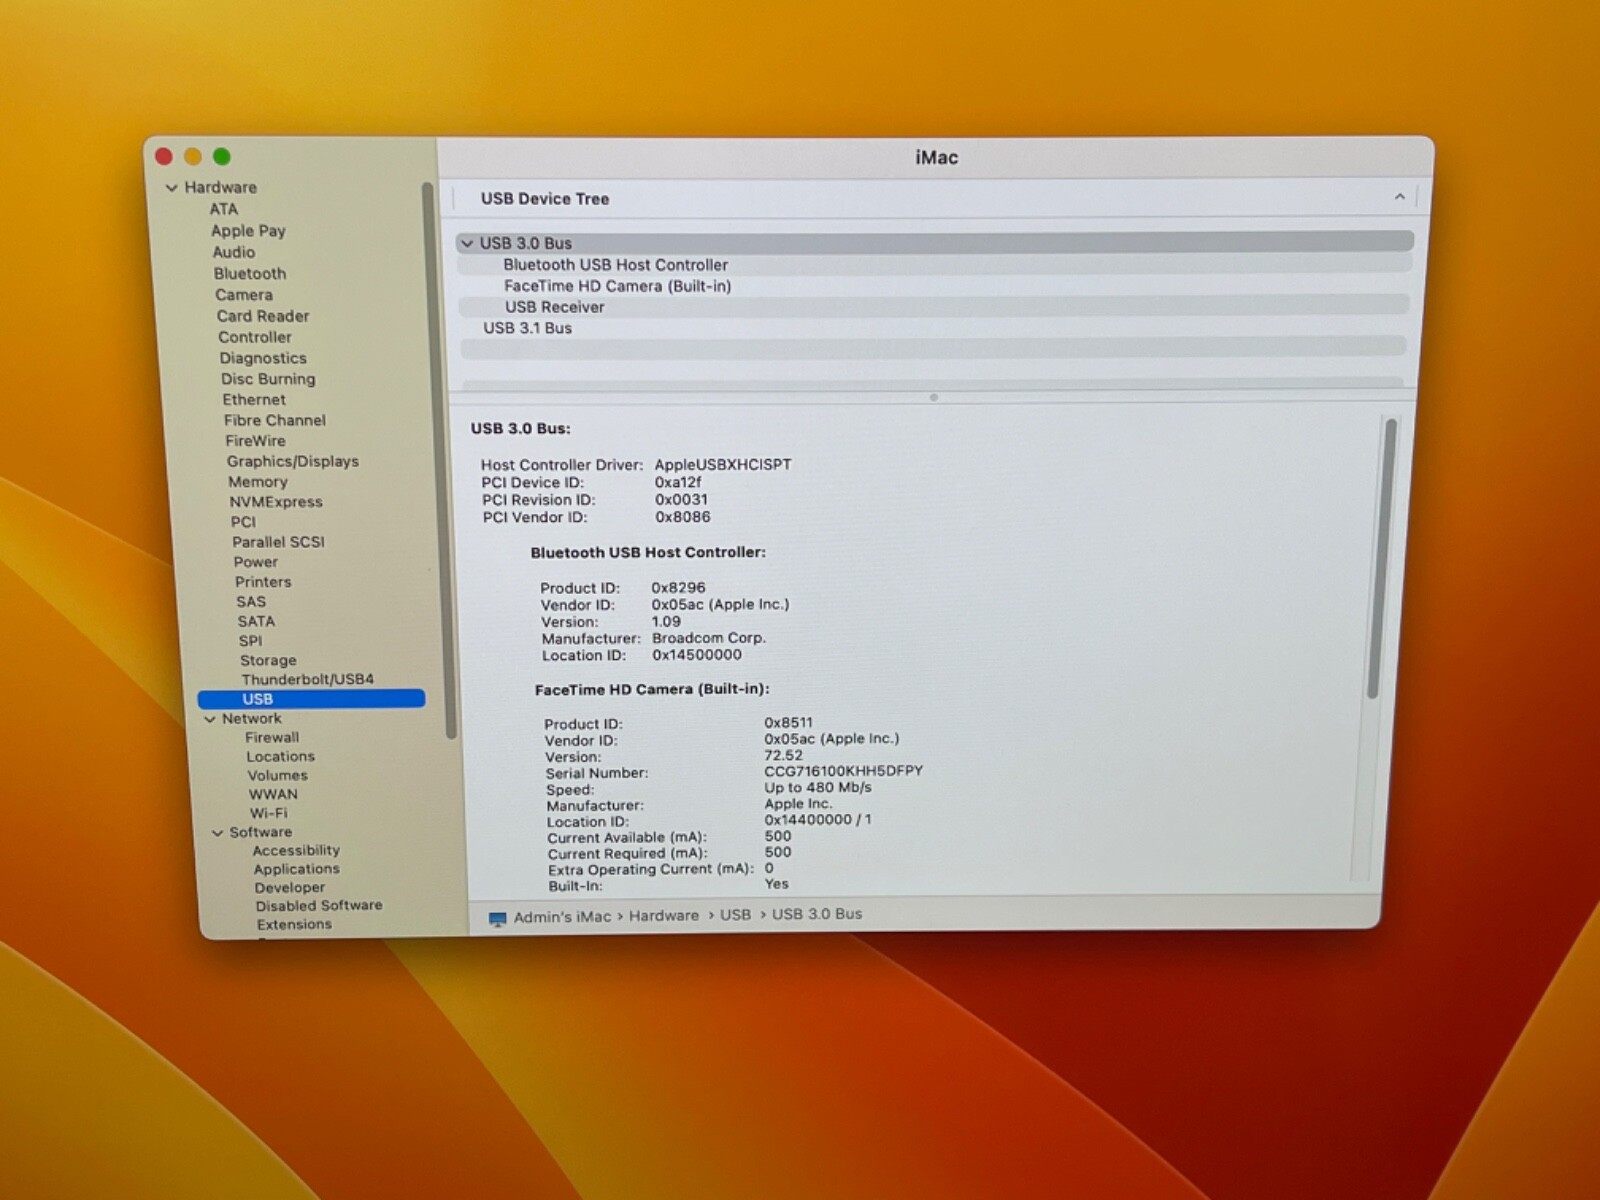
Task: Select WWAN under Network
Action: coord(273,795)
